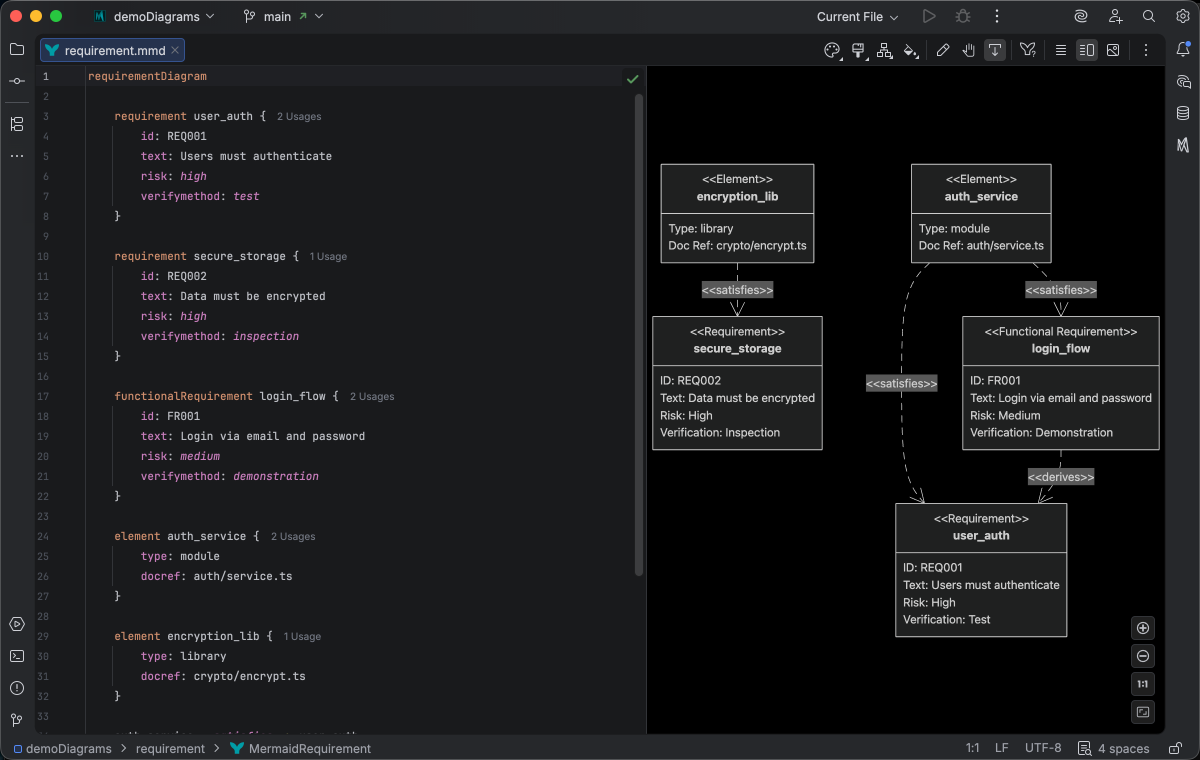Open Search Everywhere magnifier
The width and height of the screenshot is (1200, 760).
coord(1149,16)
